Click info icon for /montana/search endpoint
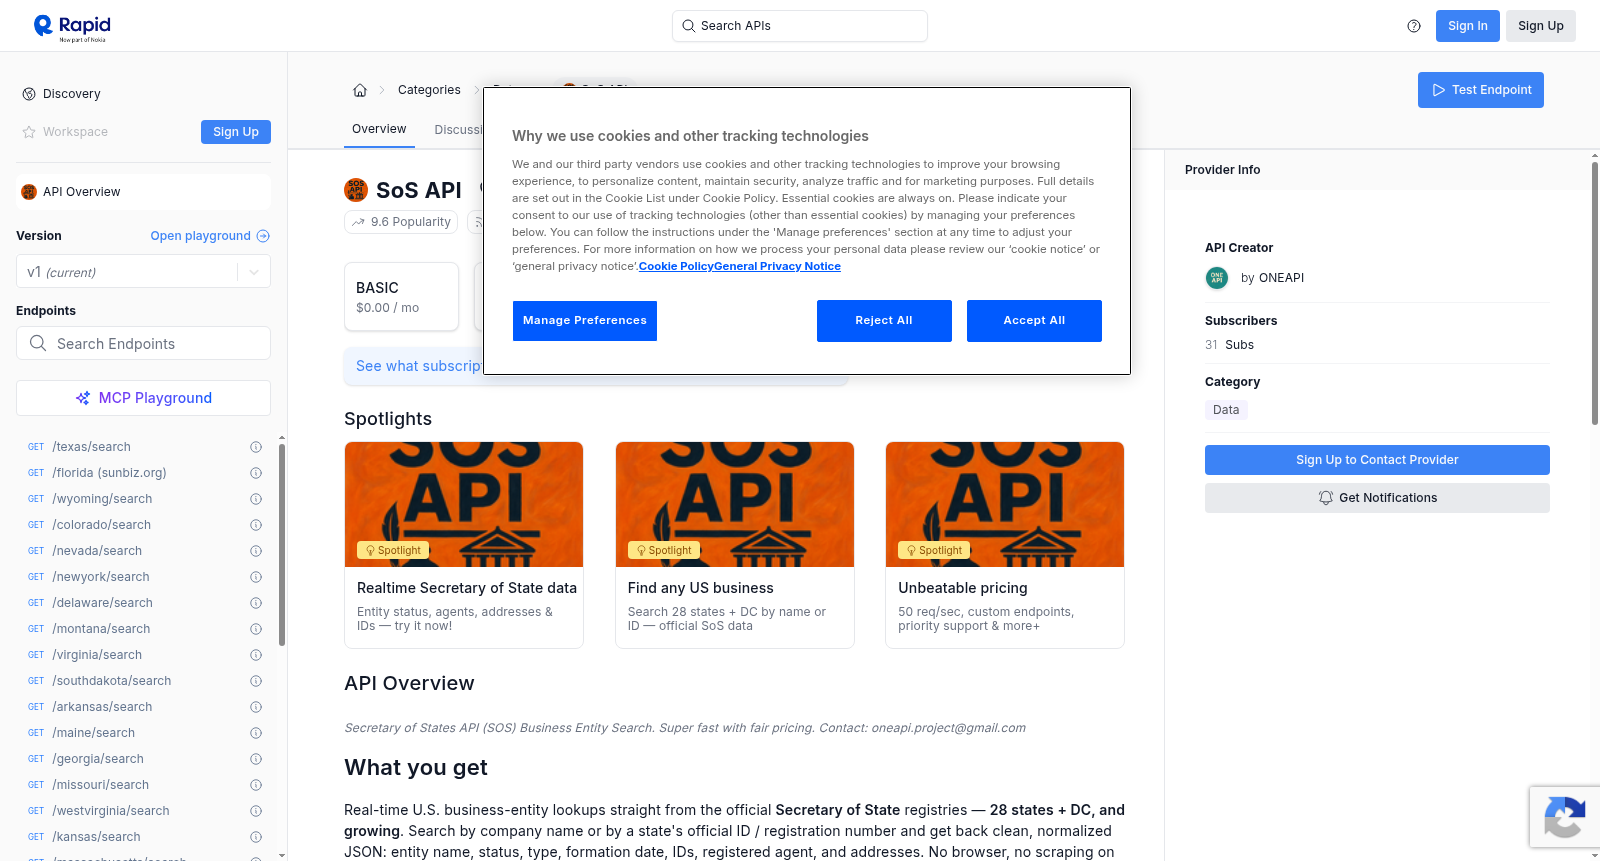This screenshot has height=861, width=1600. [x=256, y=629]
